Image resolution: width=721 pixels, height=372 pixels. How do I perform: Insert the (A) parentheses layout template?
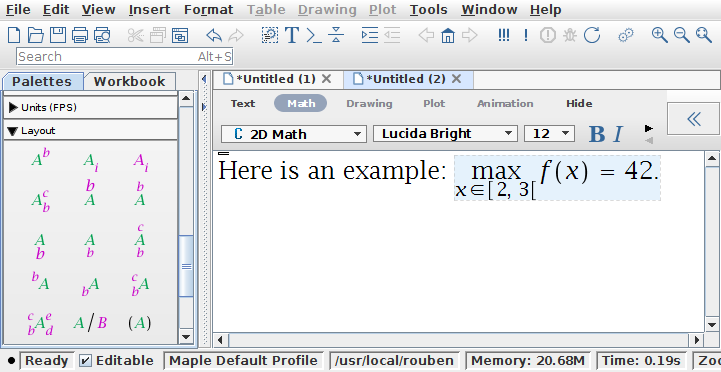[139, 323]
